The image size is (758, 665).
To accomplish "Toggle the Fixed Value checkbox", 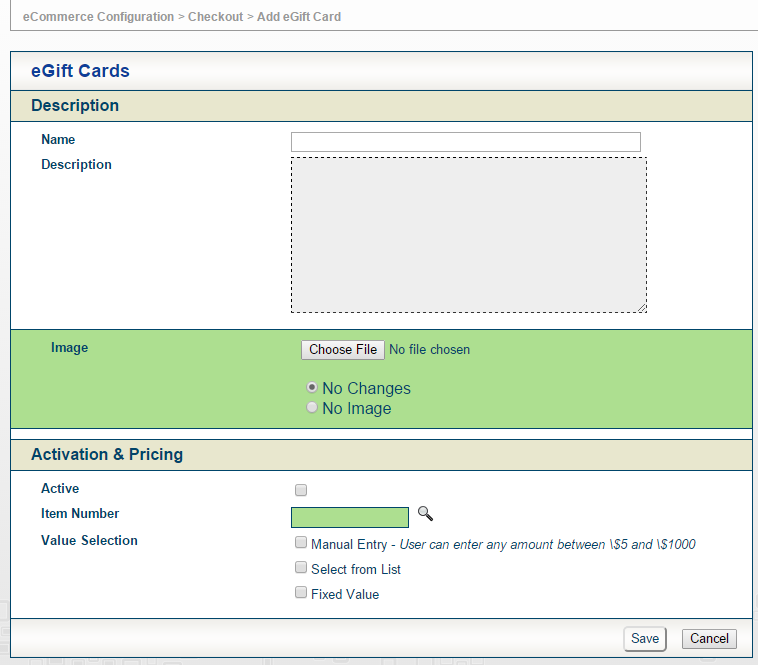I will [x=301, y=593].
